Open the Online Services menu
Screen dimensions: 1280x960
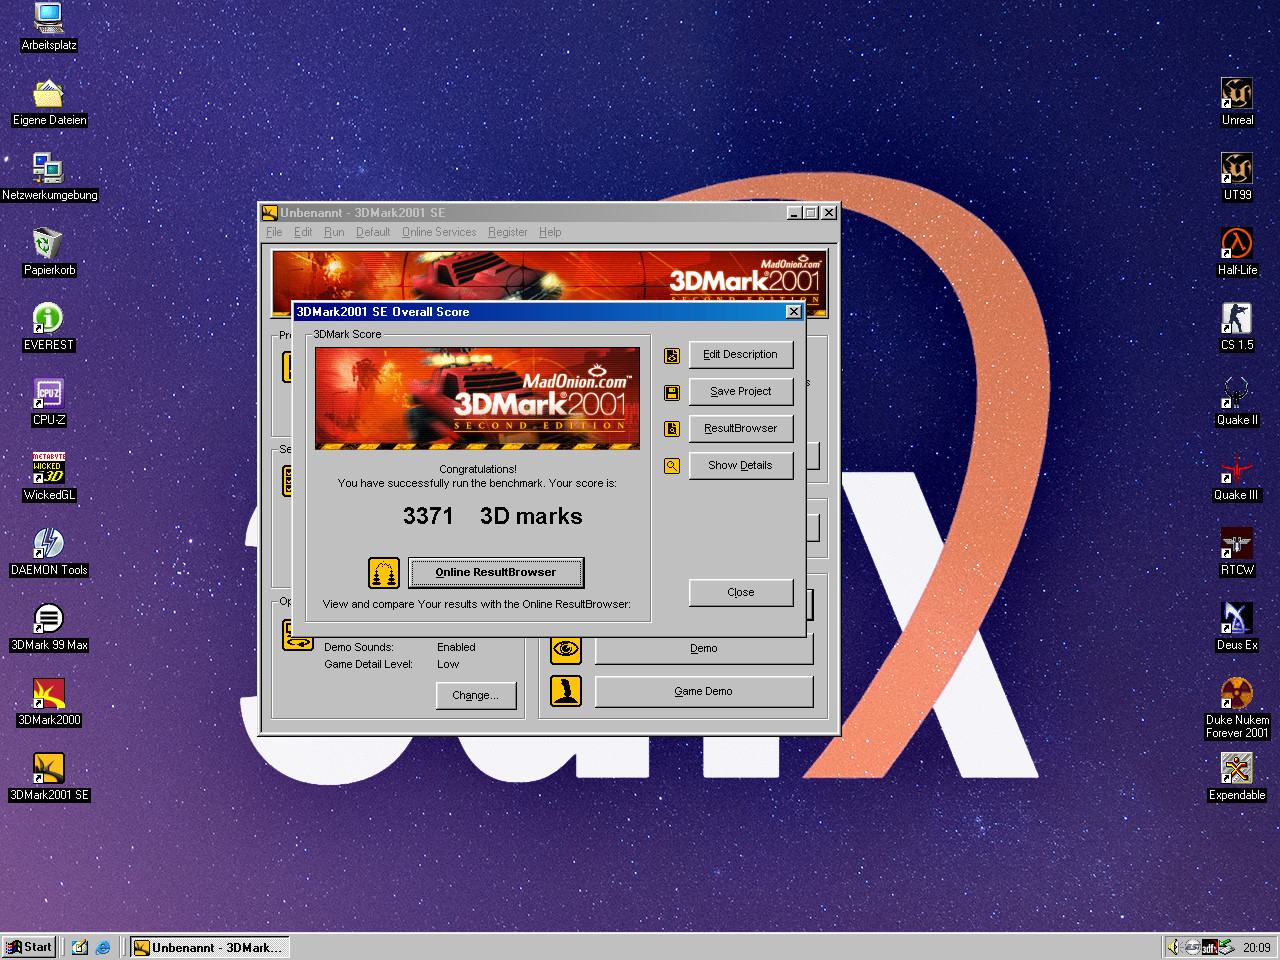(439, 232)
